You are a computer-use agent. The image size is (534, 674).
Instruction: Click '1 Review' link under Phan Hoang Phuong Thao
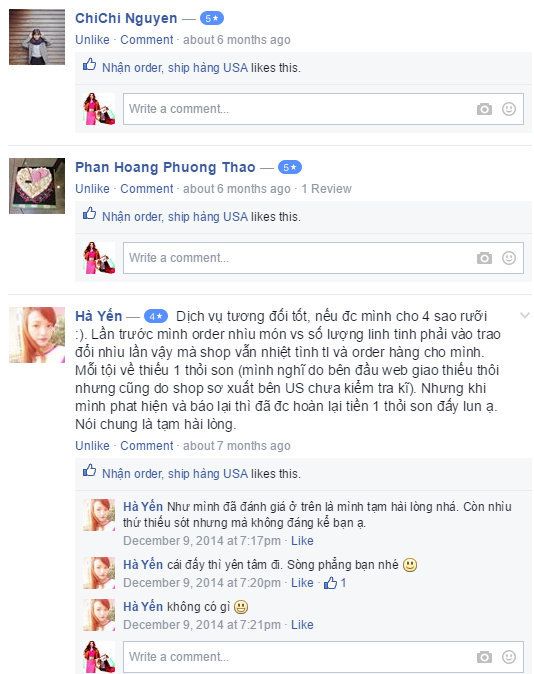[326, 189]
